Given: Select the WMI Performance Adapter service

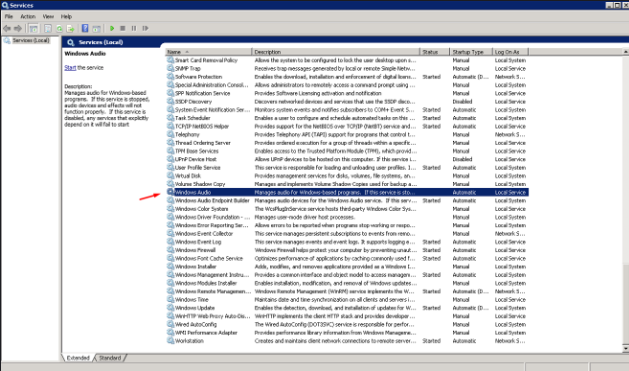Looking at the screenshot, I should coord(347,332).
